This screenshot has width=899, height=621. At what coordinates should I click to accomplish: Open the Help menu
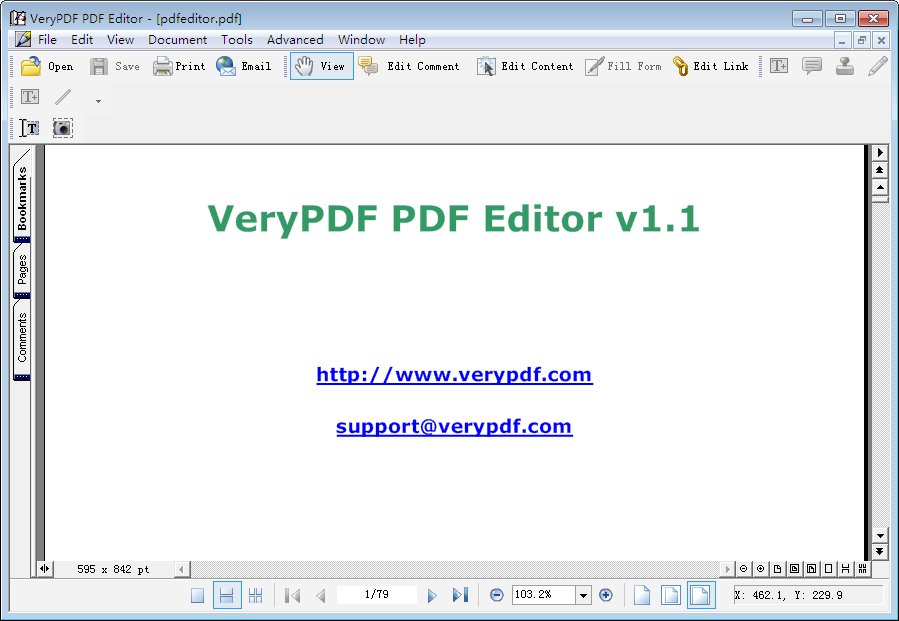[412, 40]
